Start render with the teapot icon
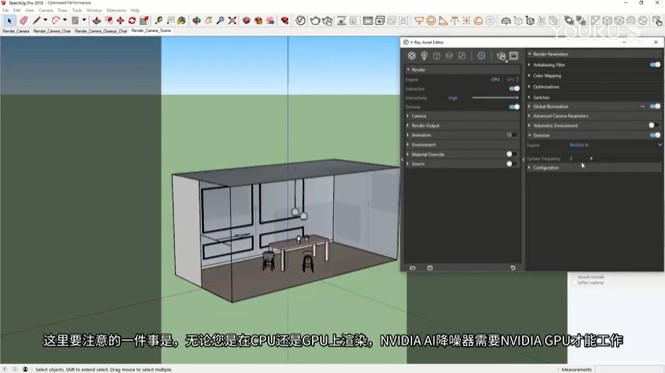 tap(501, 56)
